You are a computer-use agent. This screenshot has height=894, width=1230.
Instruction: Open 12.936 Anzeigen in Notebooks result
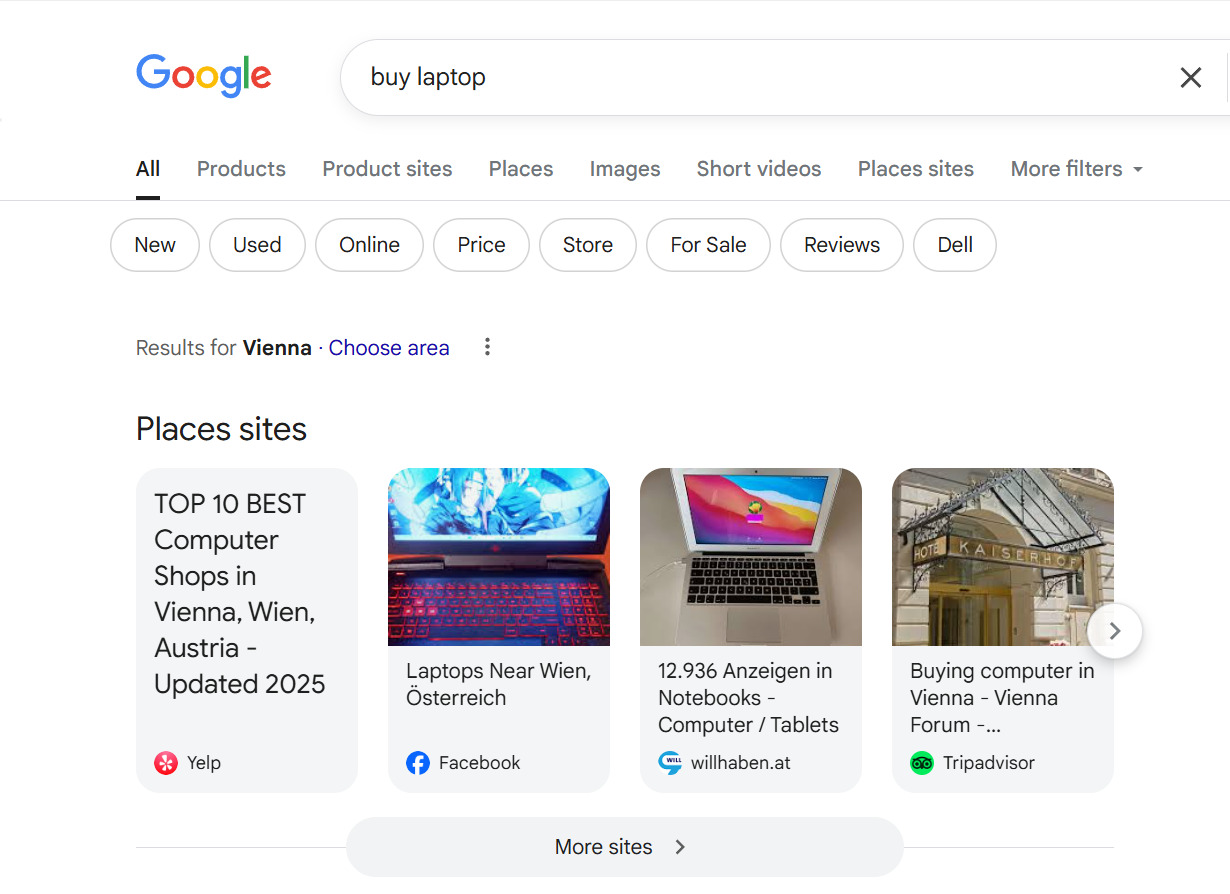tap(749, 698)
